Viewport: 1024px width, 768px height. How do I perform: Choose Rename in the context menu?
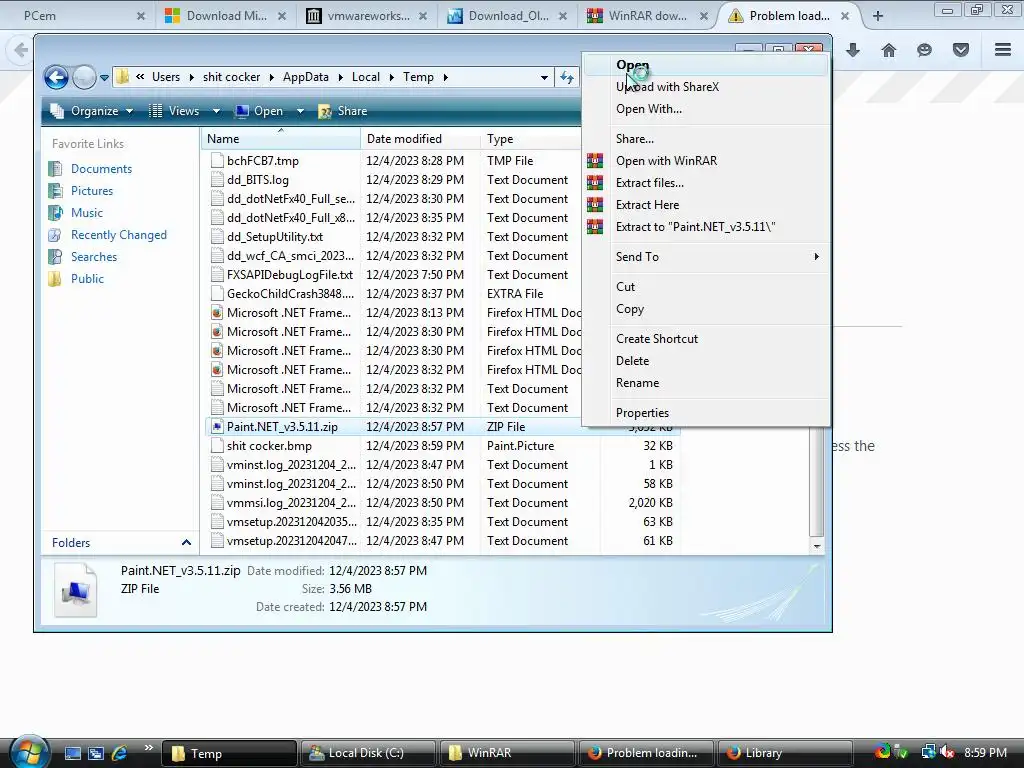click(x=706, y=383)
